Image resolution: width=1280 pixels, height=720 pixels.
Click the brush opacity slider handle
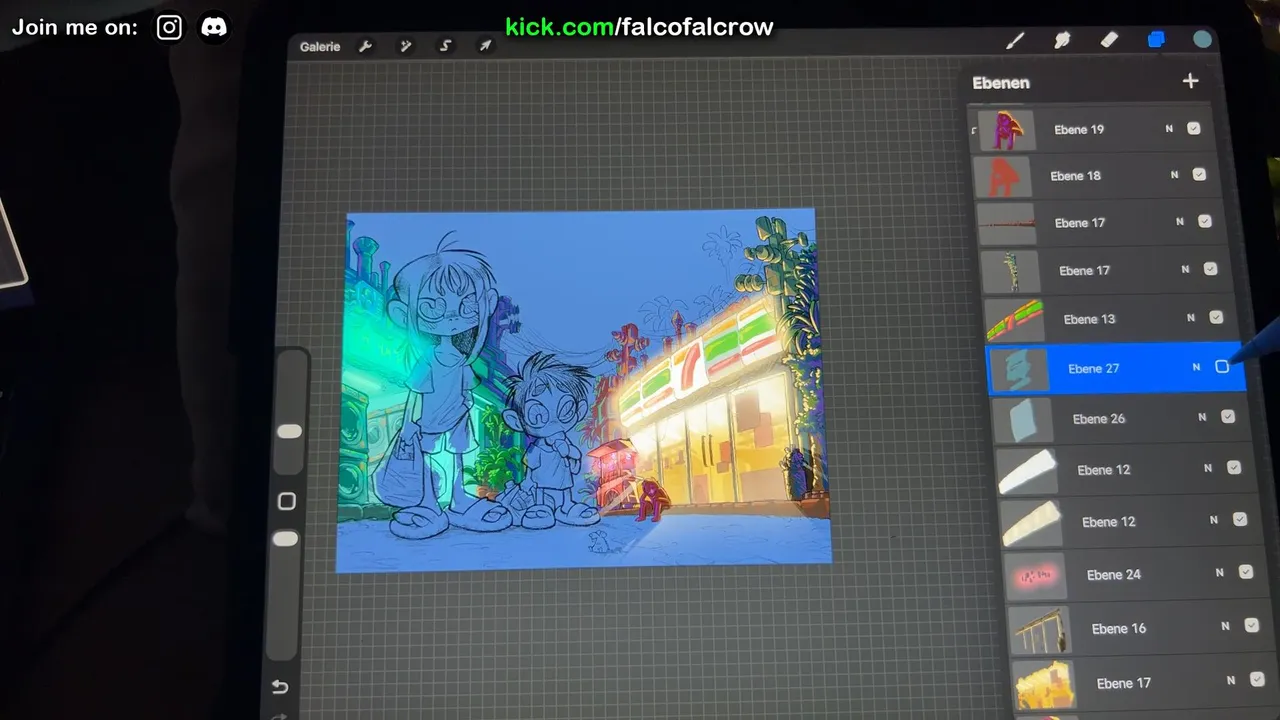(285, 539)
